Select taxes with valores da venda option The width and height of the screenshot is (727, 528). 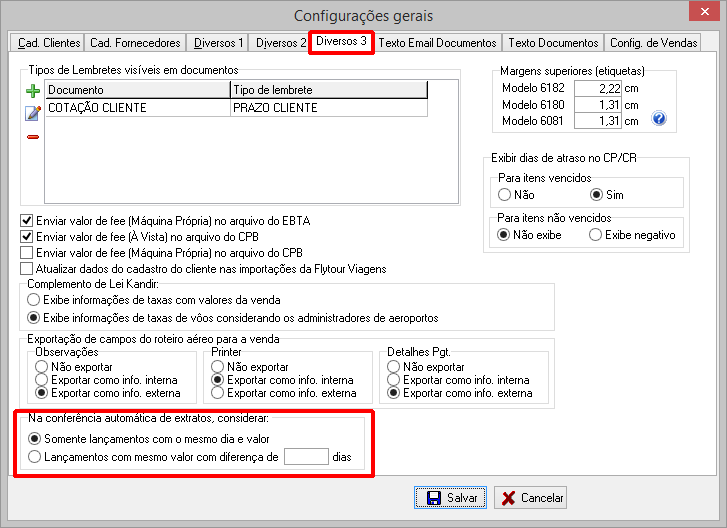[x=33, y=300]
